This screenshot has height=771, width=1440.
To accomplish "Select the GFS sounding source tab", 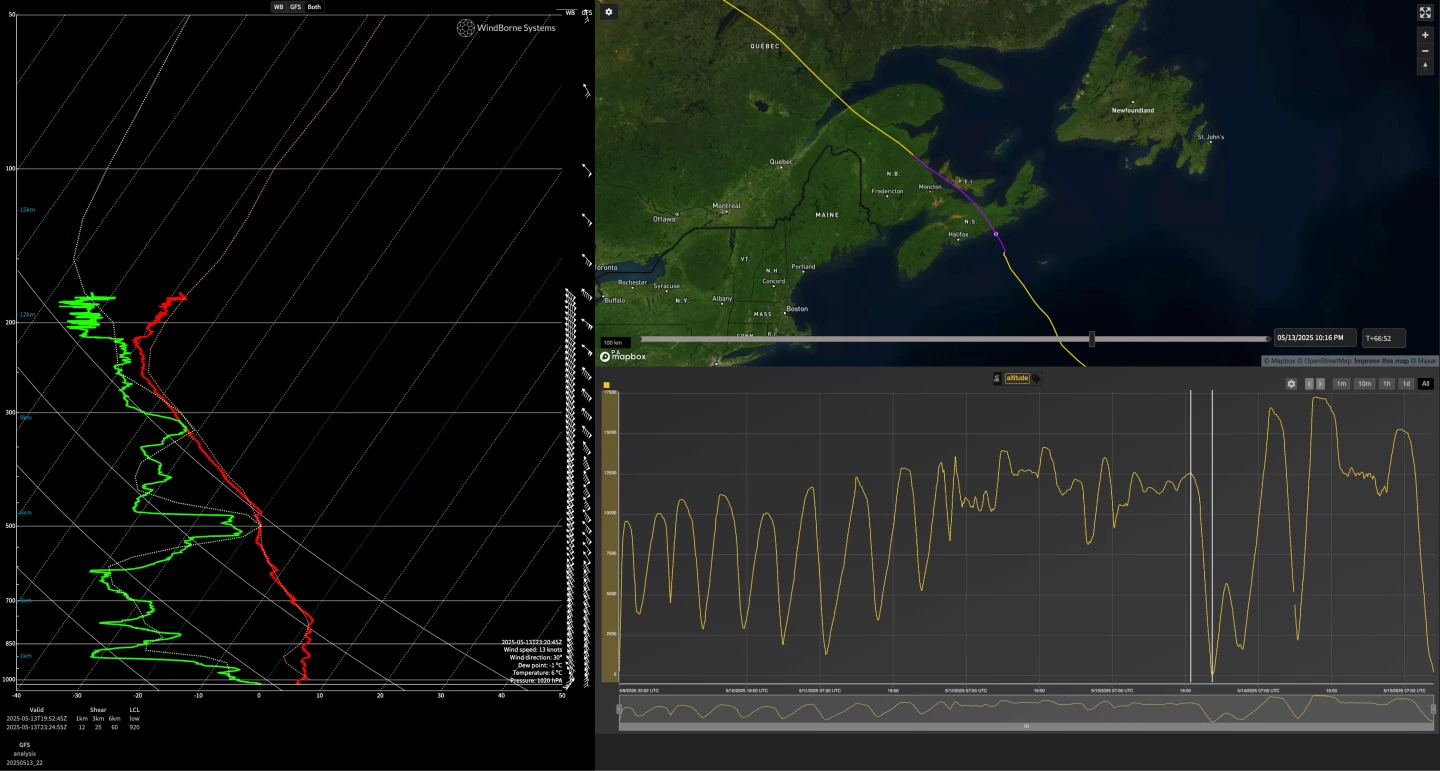I will [295, 7].
